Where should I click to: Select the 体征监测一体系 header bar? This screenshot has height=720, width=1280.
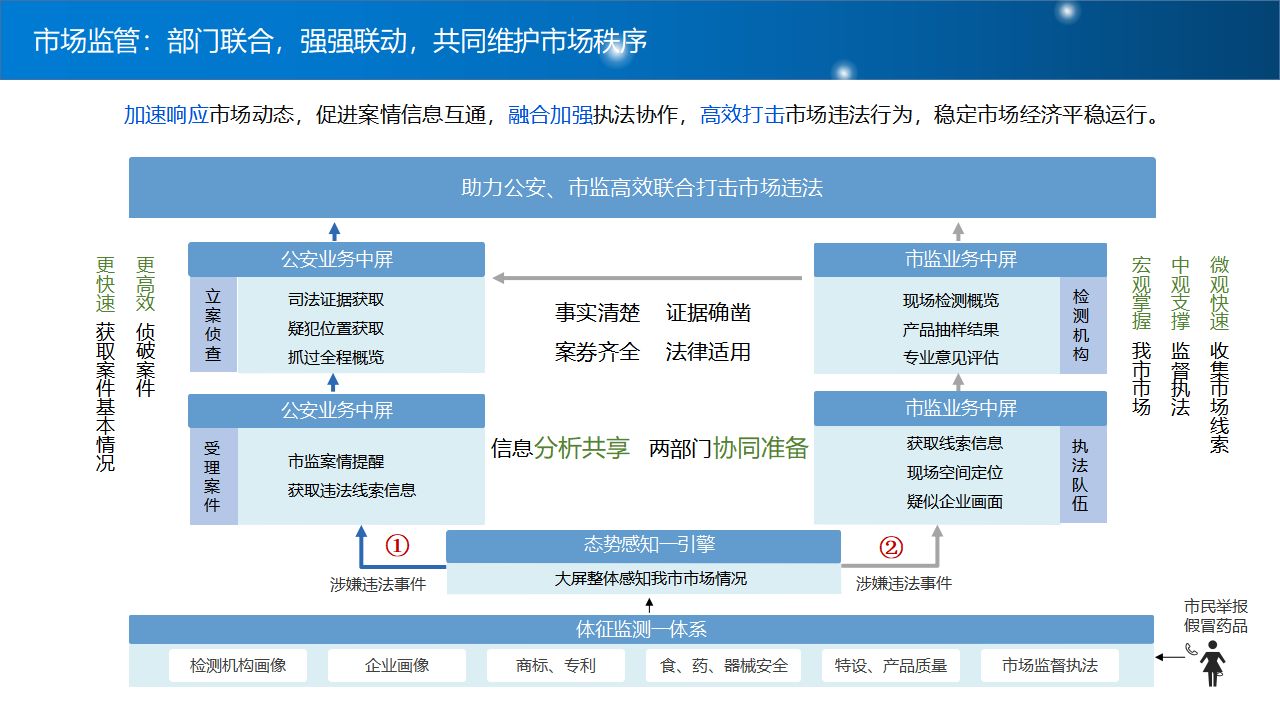coord(642,630)
